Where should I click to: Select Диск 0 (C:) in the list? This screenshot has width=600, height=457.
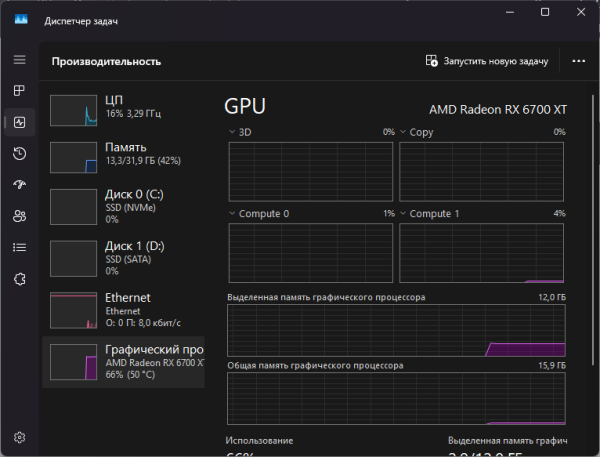124,205
